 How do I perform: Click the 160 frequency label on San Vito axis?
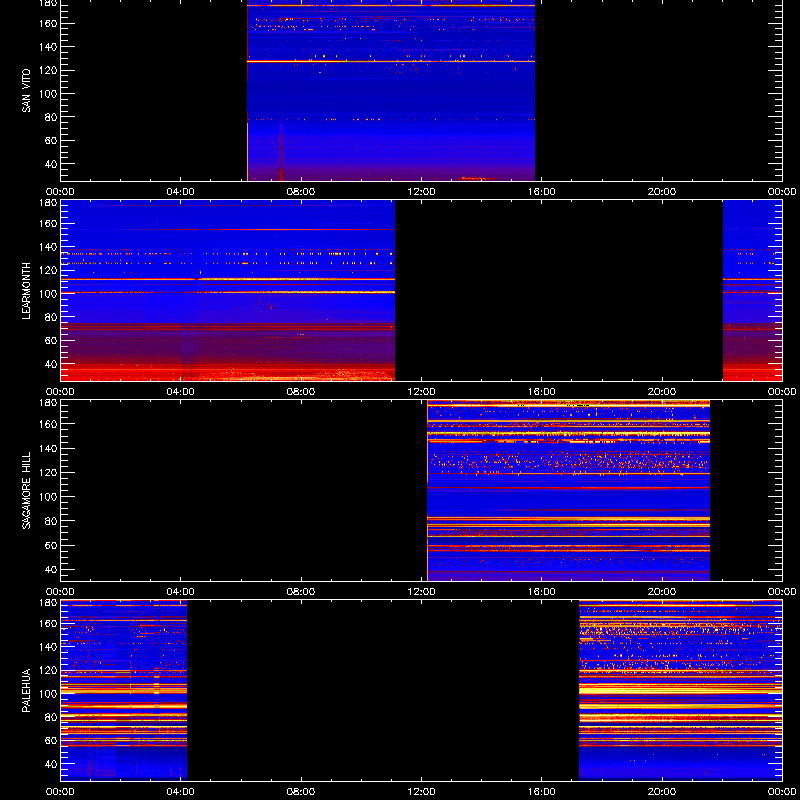(x=48, y=23)
